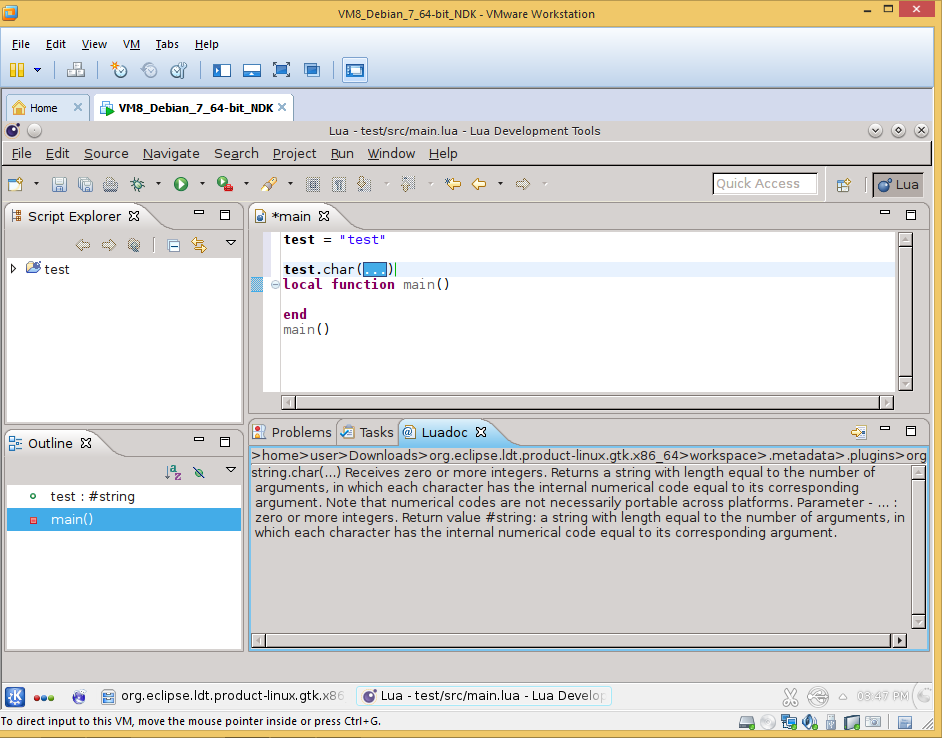Viewport: 942px width, 738px height.
Task: Click the VMware revert snapshot icon
Action: (x=148, y=70)
